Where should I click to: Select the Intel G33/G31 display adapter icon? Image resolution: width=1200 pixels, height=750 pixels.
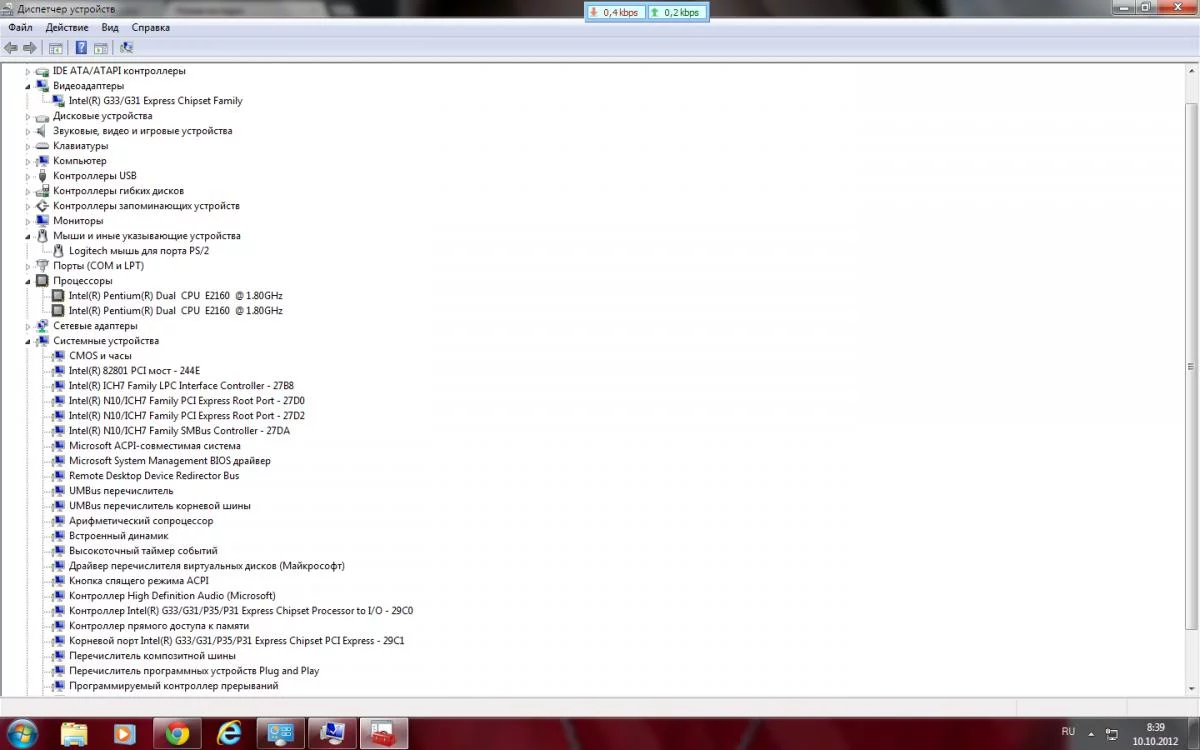pos(58,101)
